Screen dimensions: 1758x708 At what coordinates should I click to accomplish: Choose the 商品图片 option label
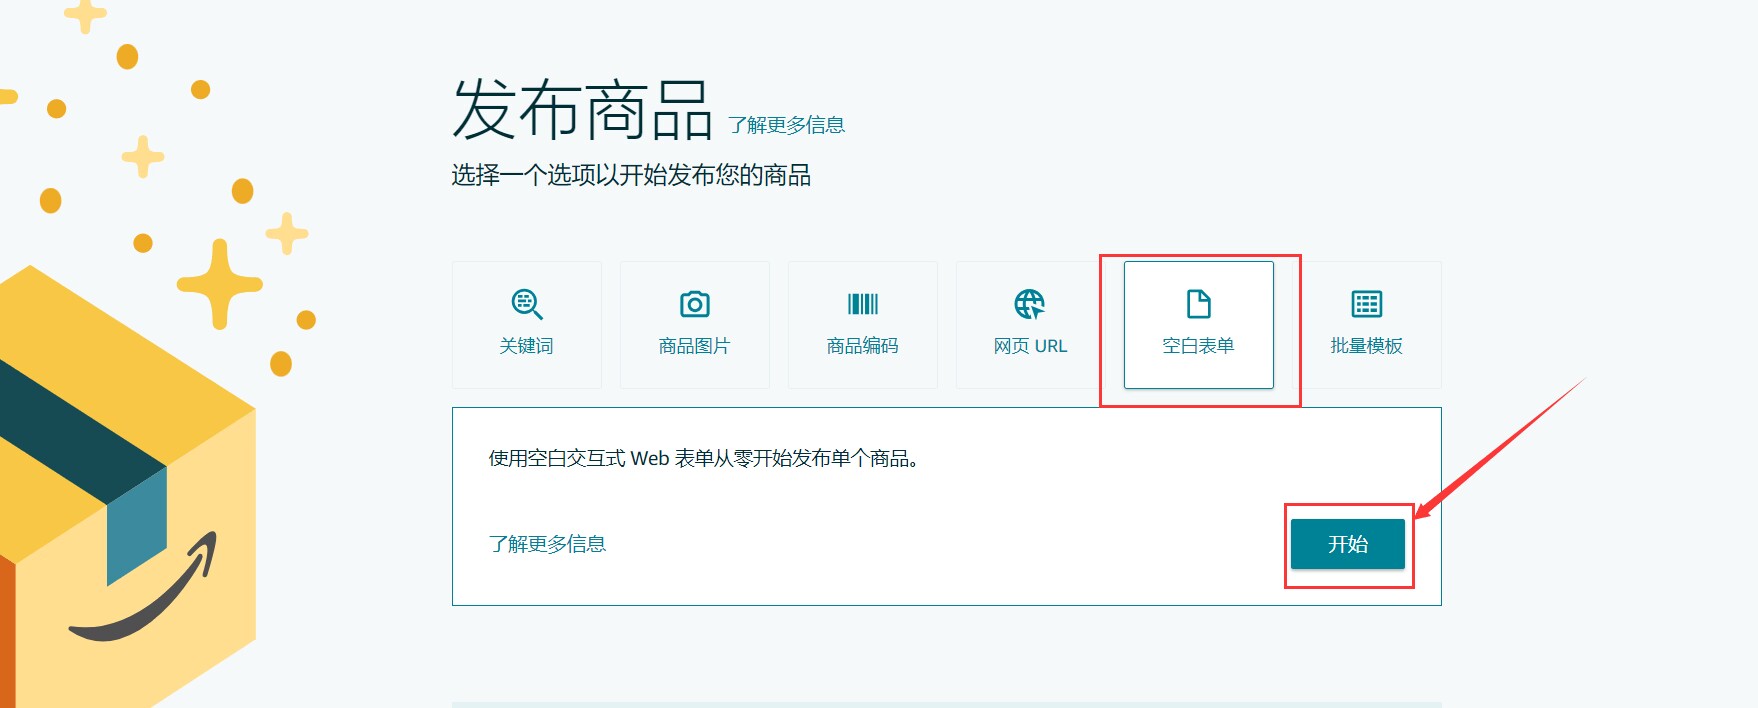pos(694,346)
